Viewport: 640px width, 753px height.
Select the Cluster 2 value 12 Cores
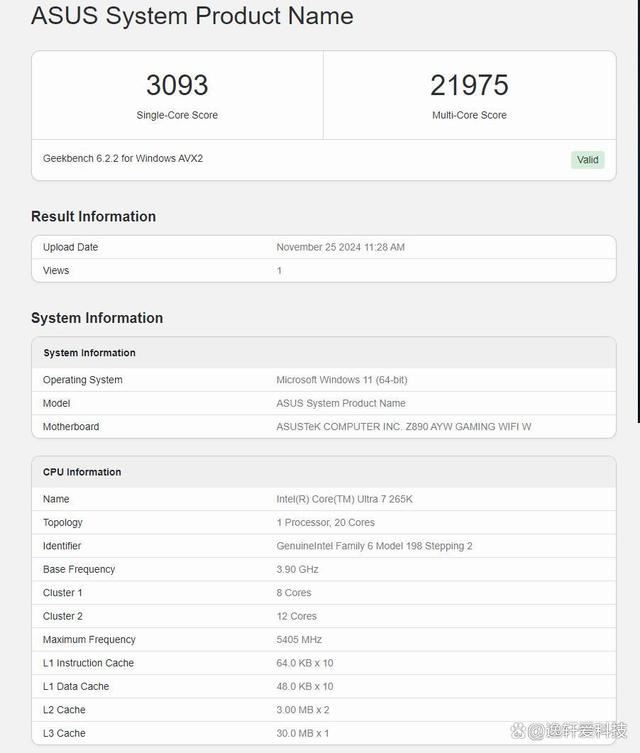tap(296, 616)
